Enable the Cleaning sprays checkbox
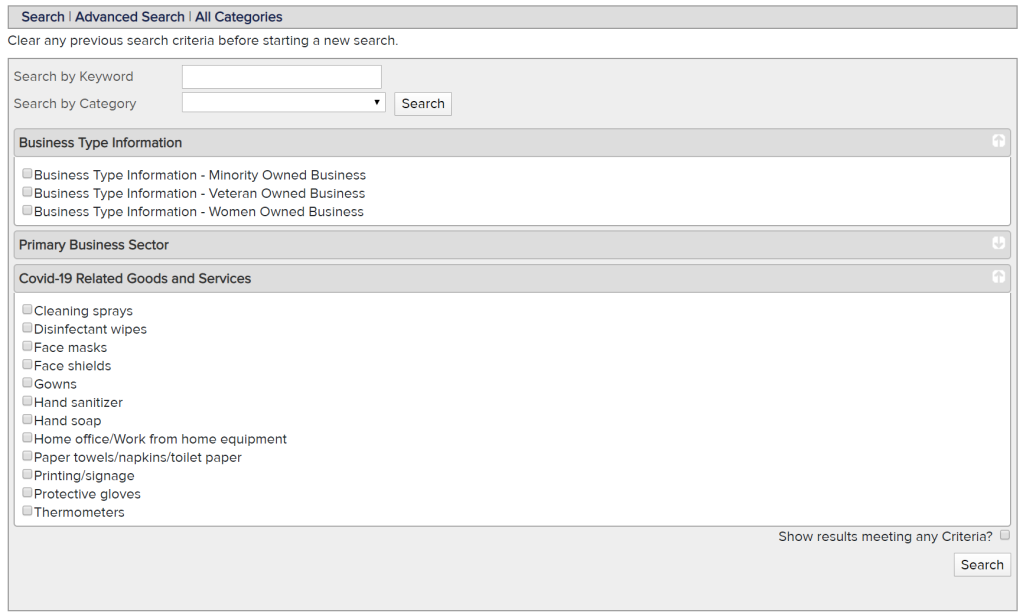 [x=27, y=309]
